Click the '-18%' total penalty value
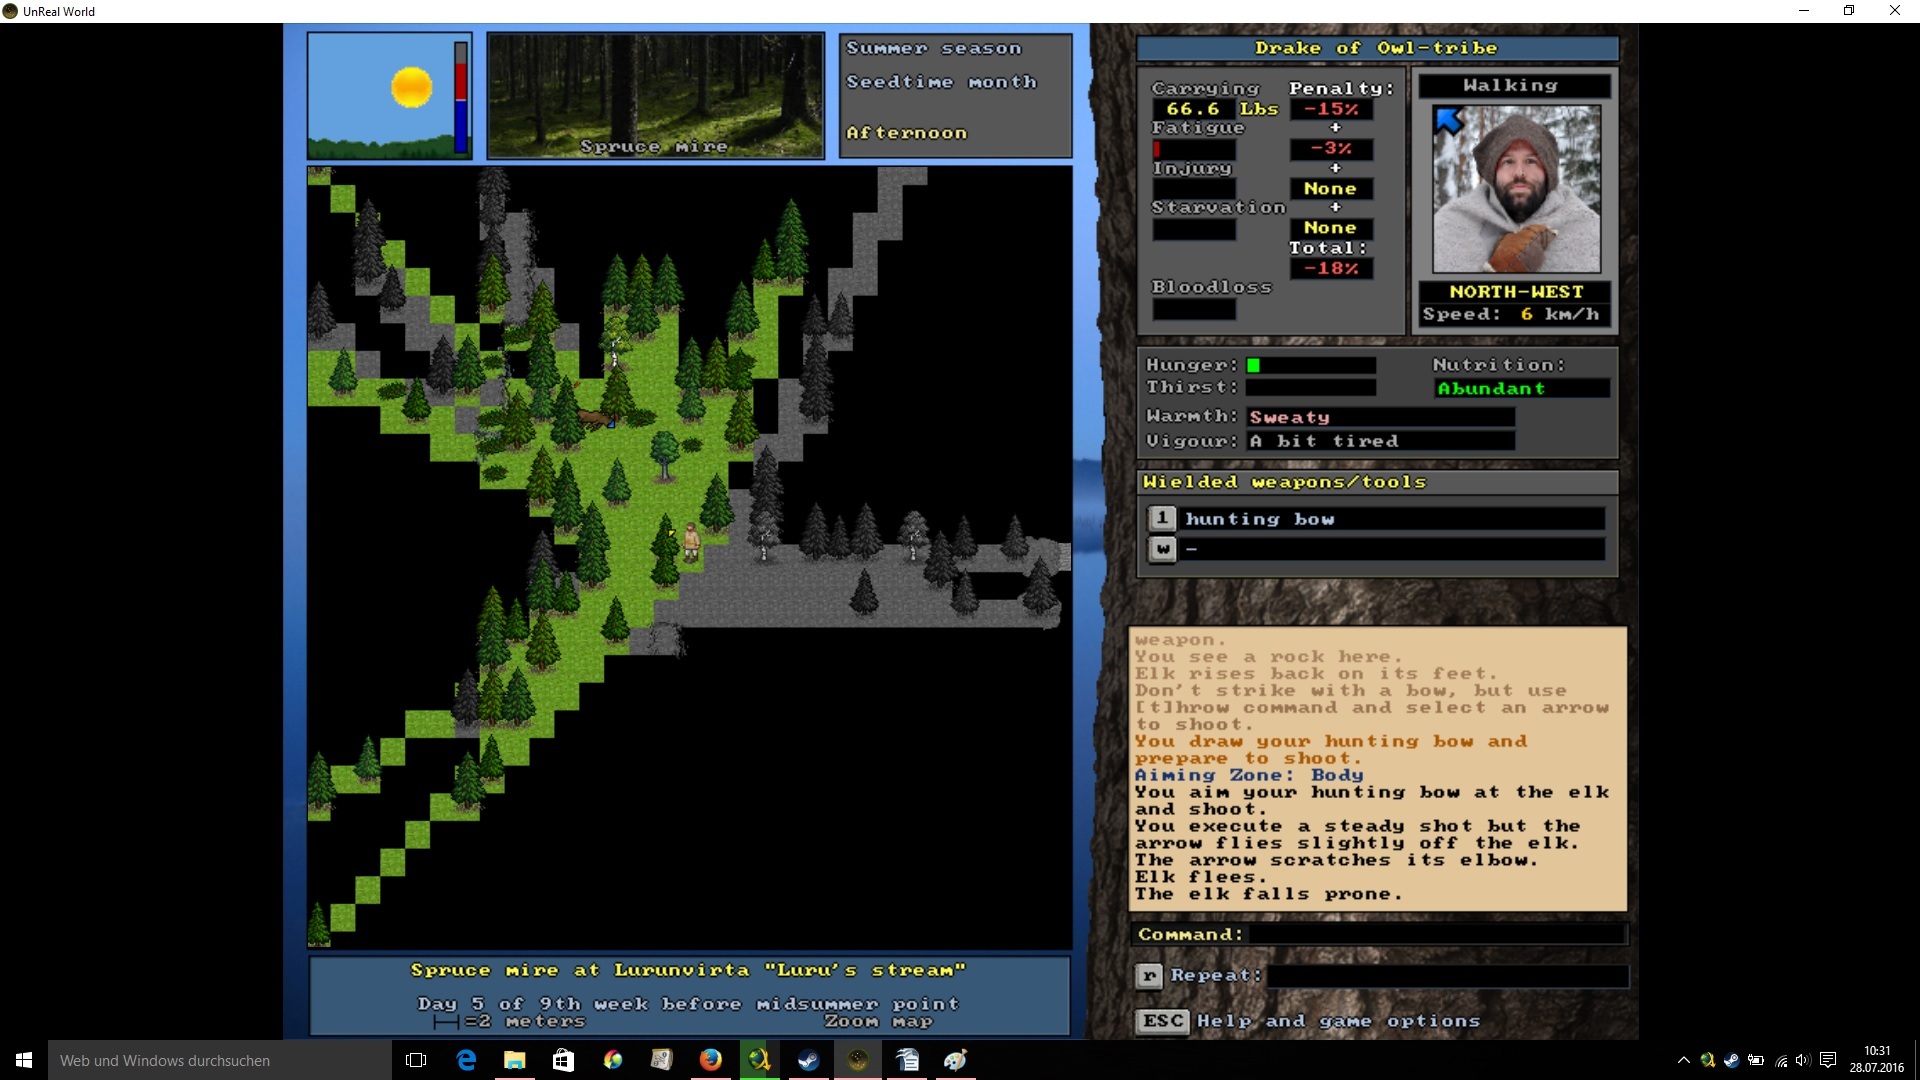This screenshot has width=1920, height=1080. [x=1331, y=268]
